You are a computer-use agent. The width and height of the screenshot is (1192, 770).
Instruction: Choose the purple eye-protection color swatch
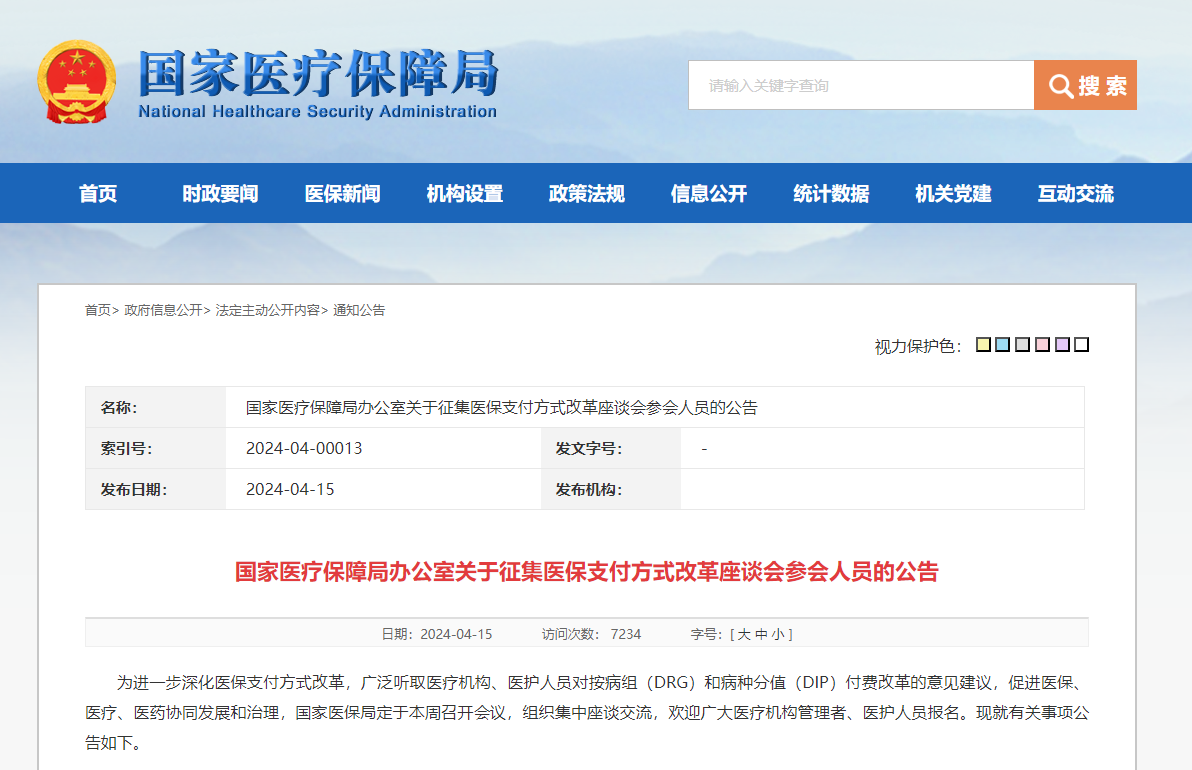[x=1062, y=345]
